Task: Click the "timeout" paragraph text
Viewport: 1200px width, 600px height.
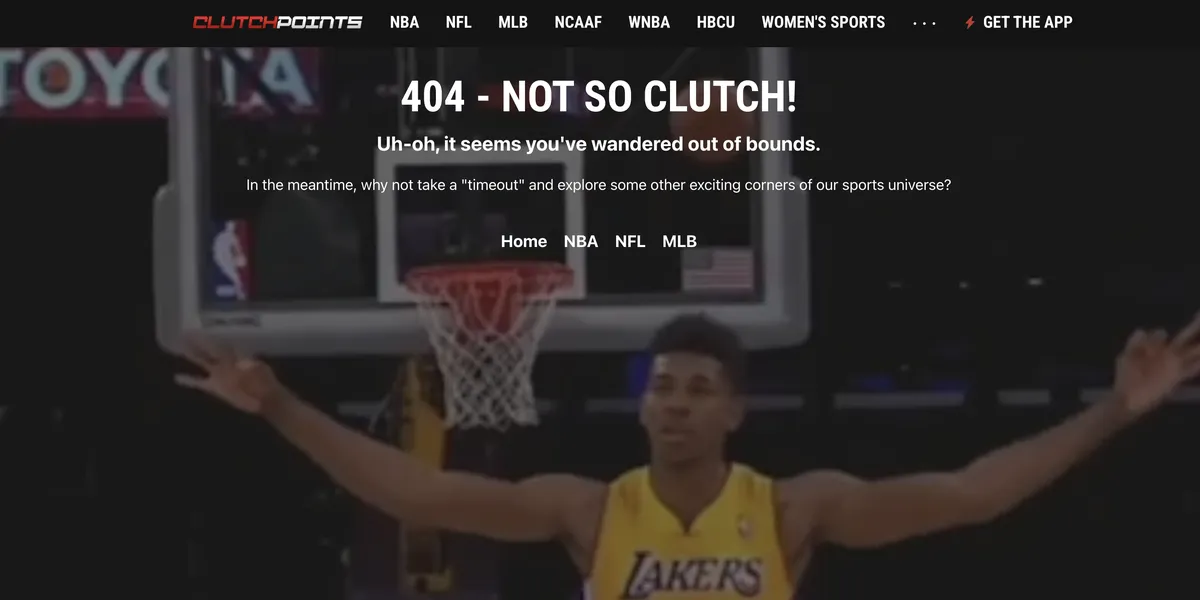Action: [x=598, y=185]
